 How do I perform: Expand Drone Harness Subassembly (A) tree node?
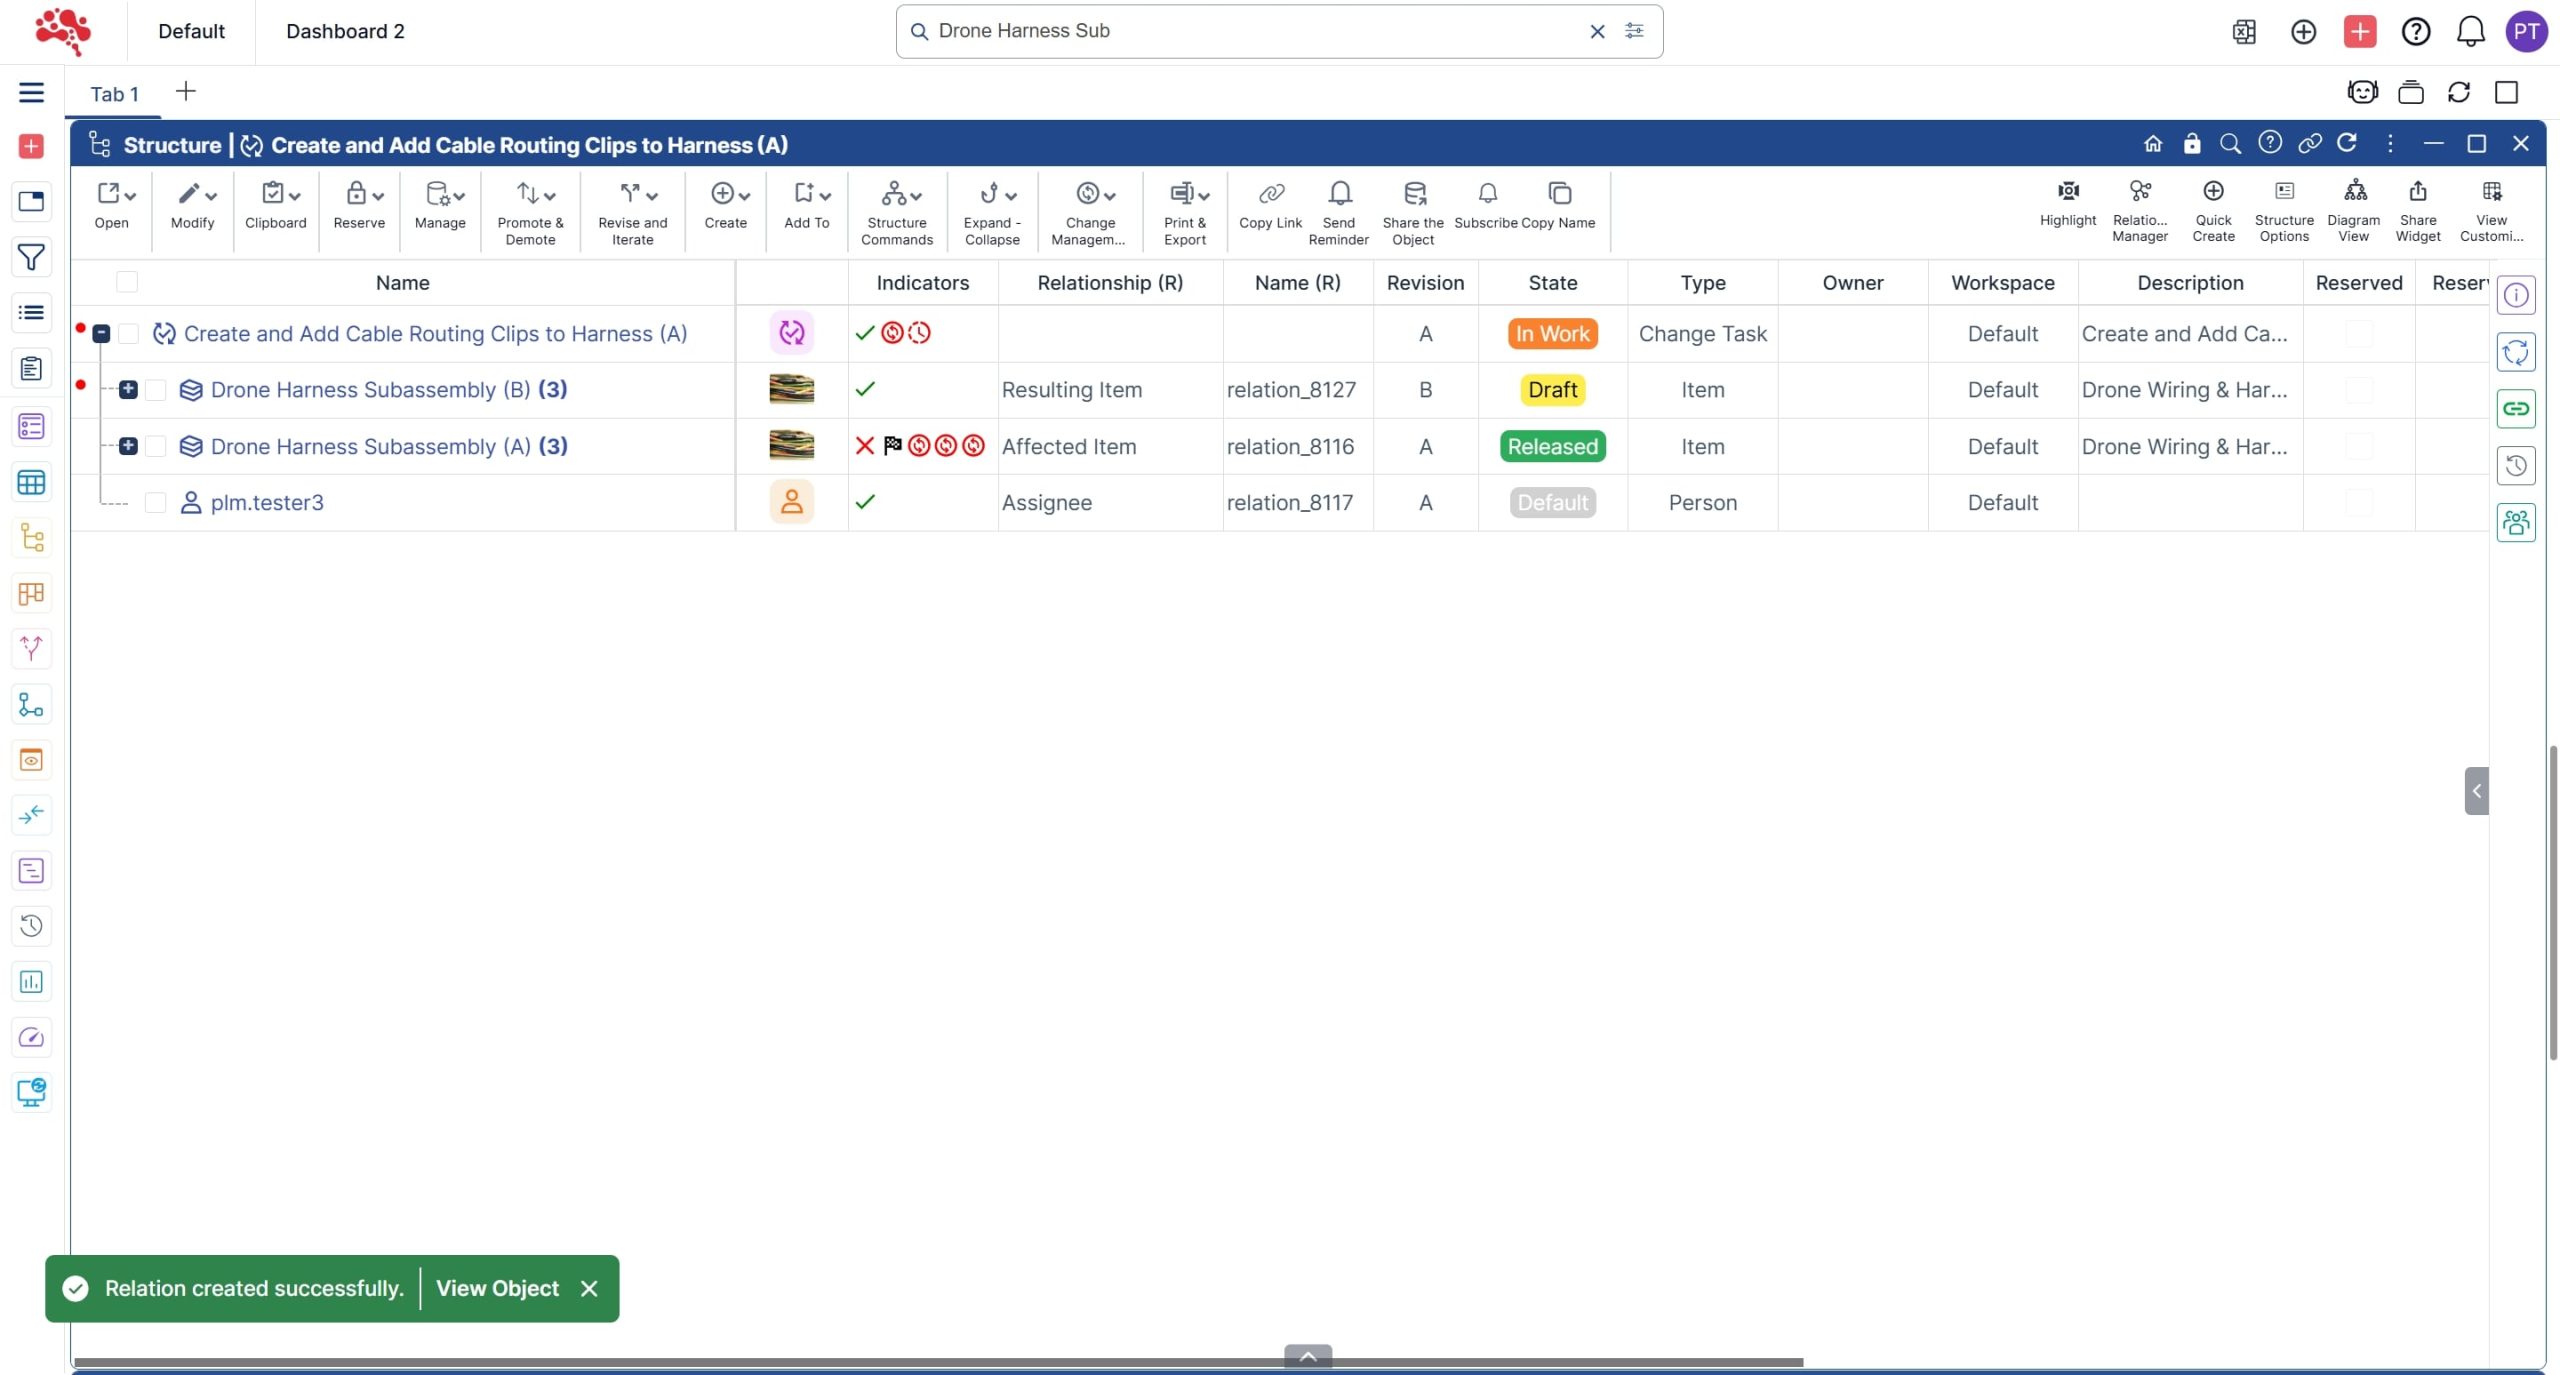(x=128, y=446)
